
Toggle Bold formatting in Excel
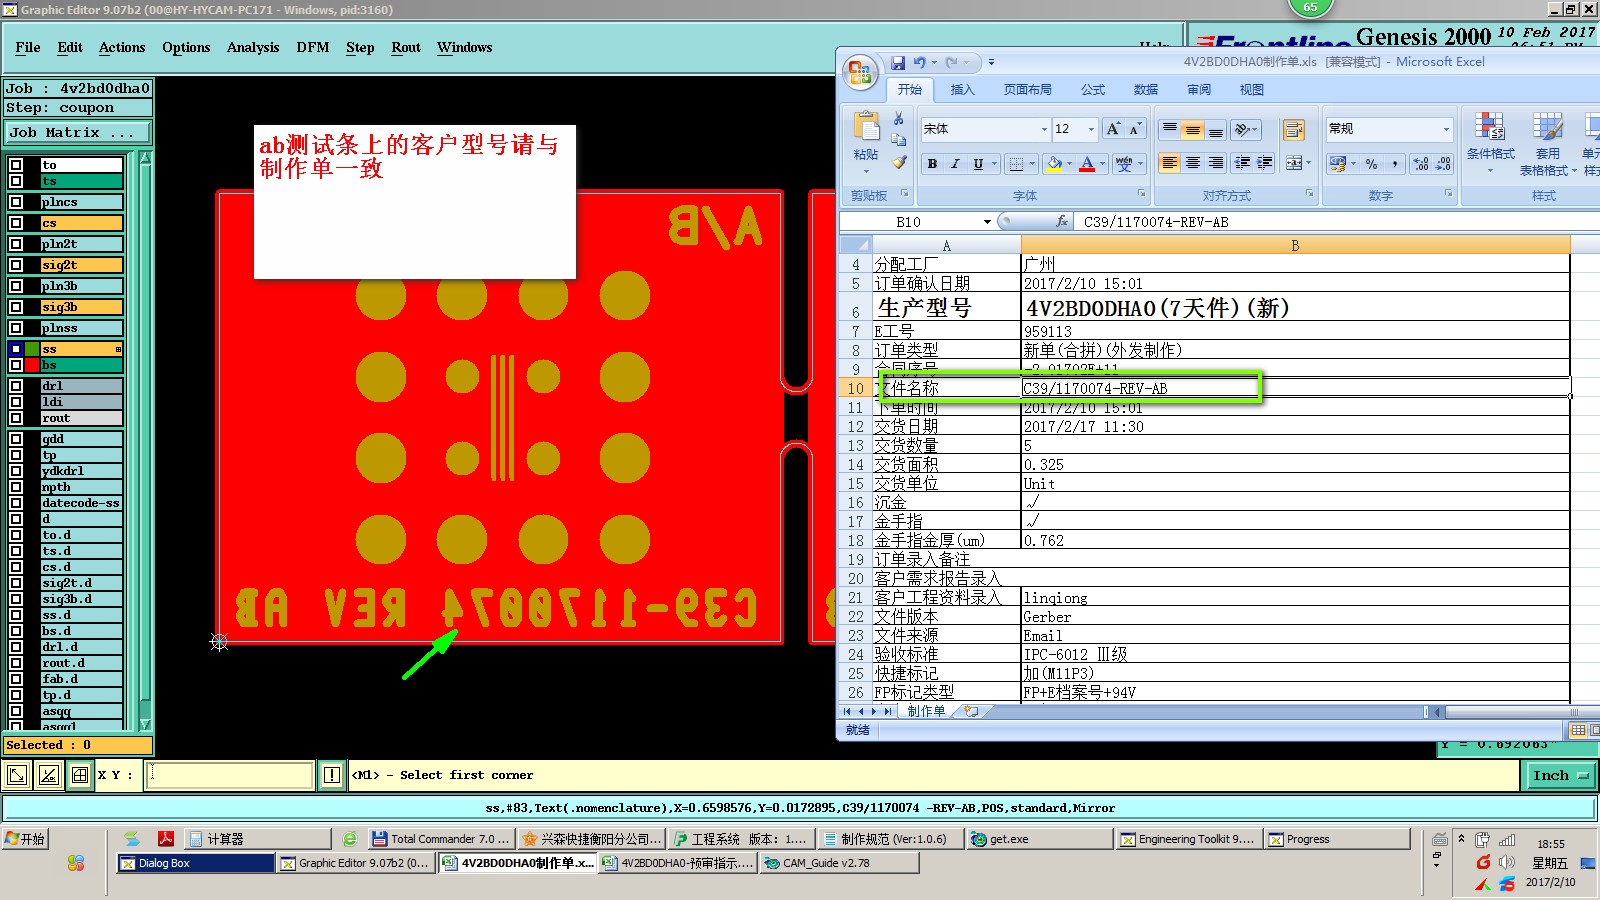pos(932,163)
